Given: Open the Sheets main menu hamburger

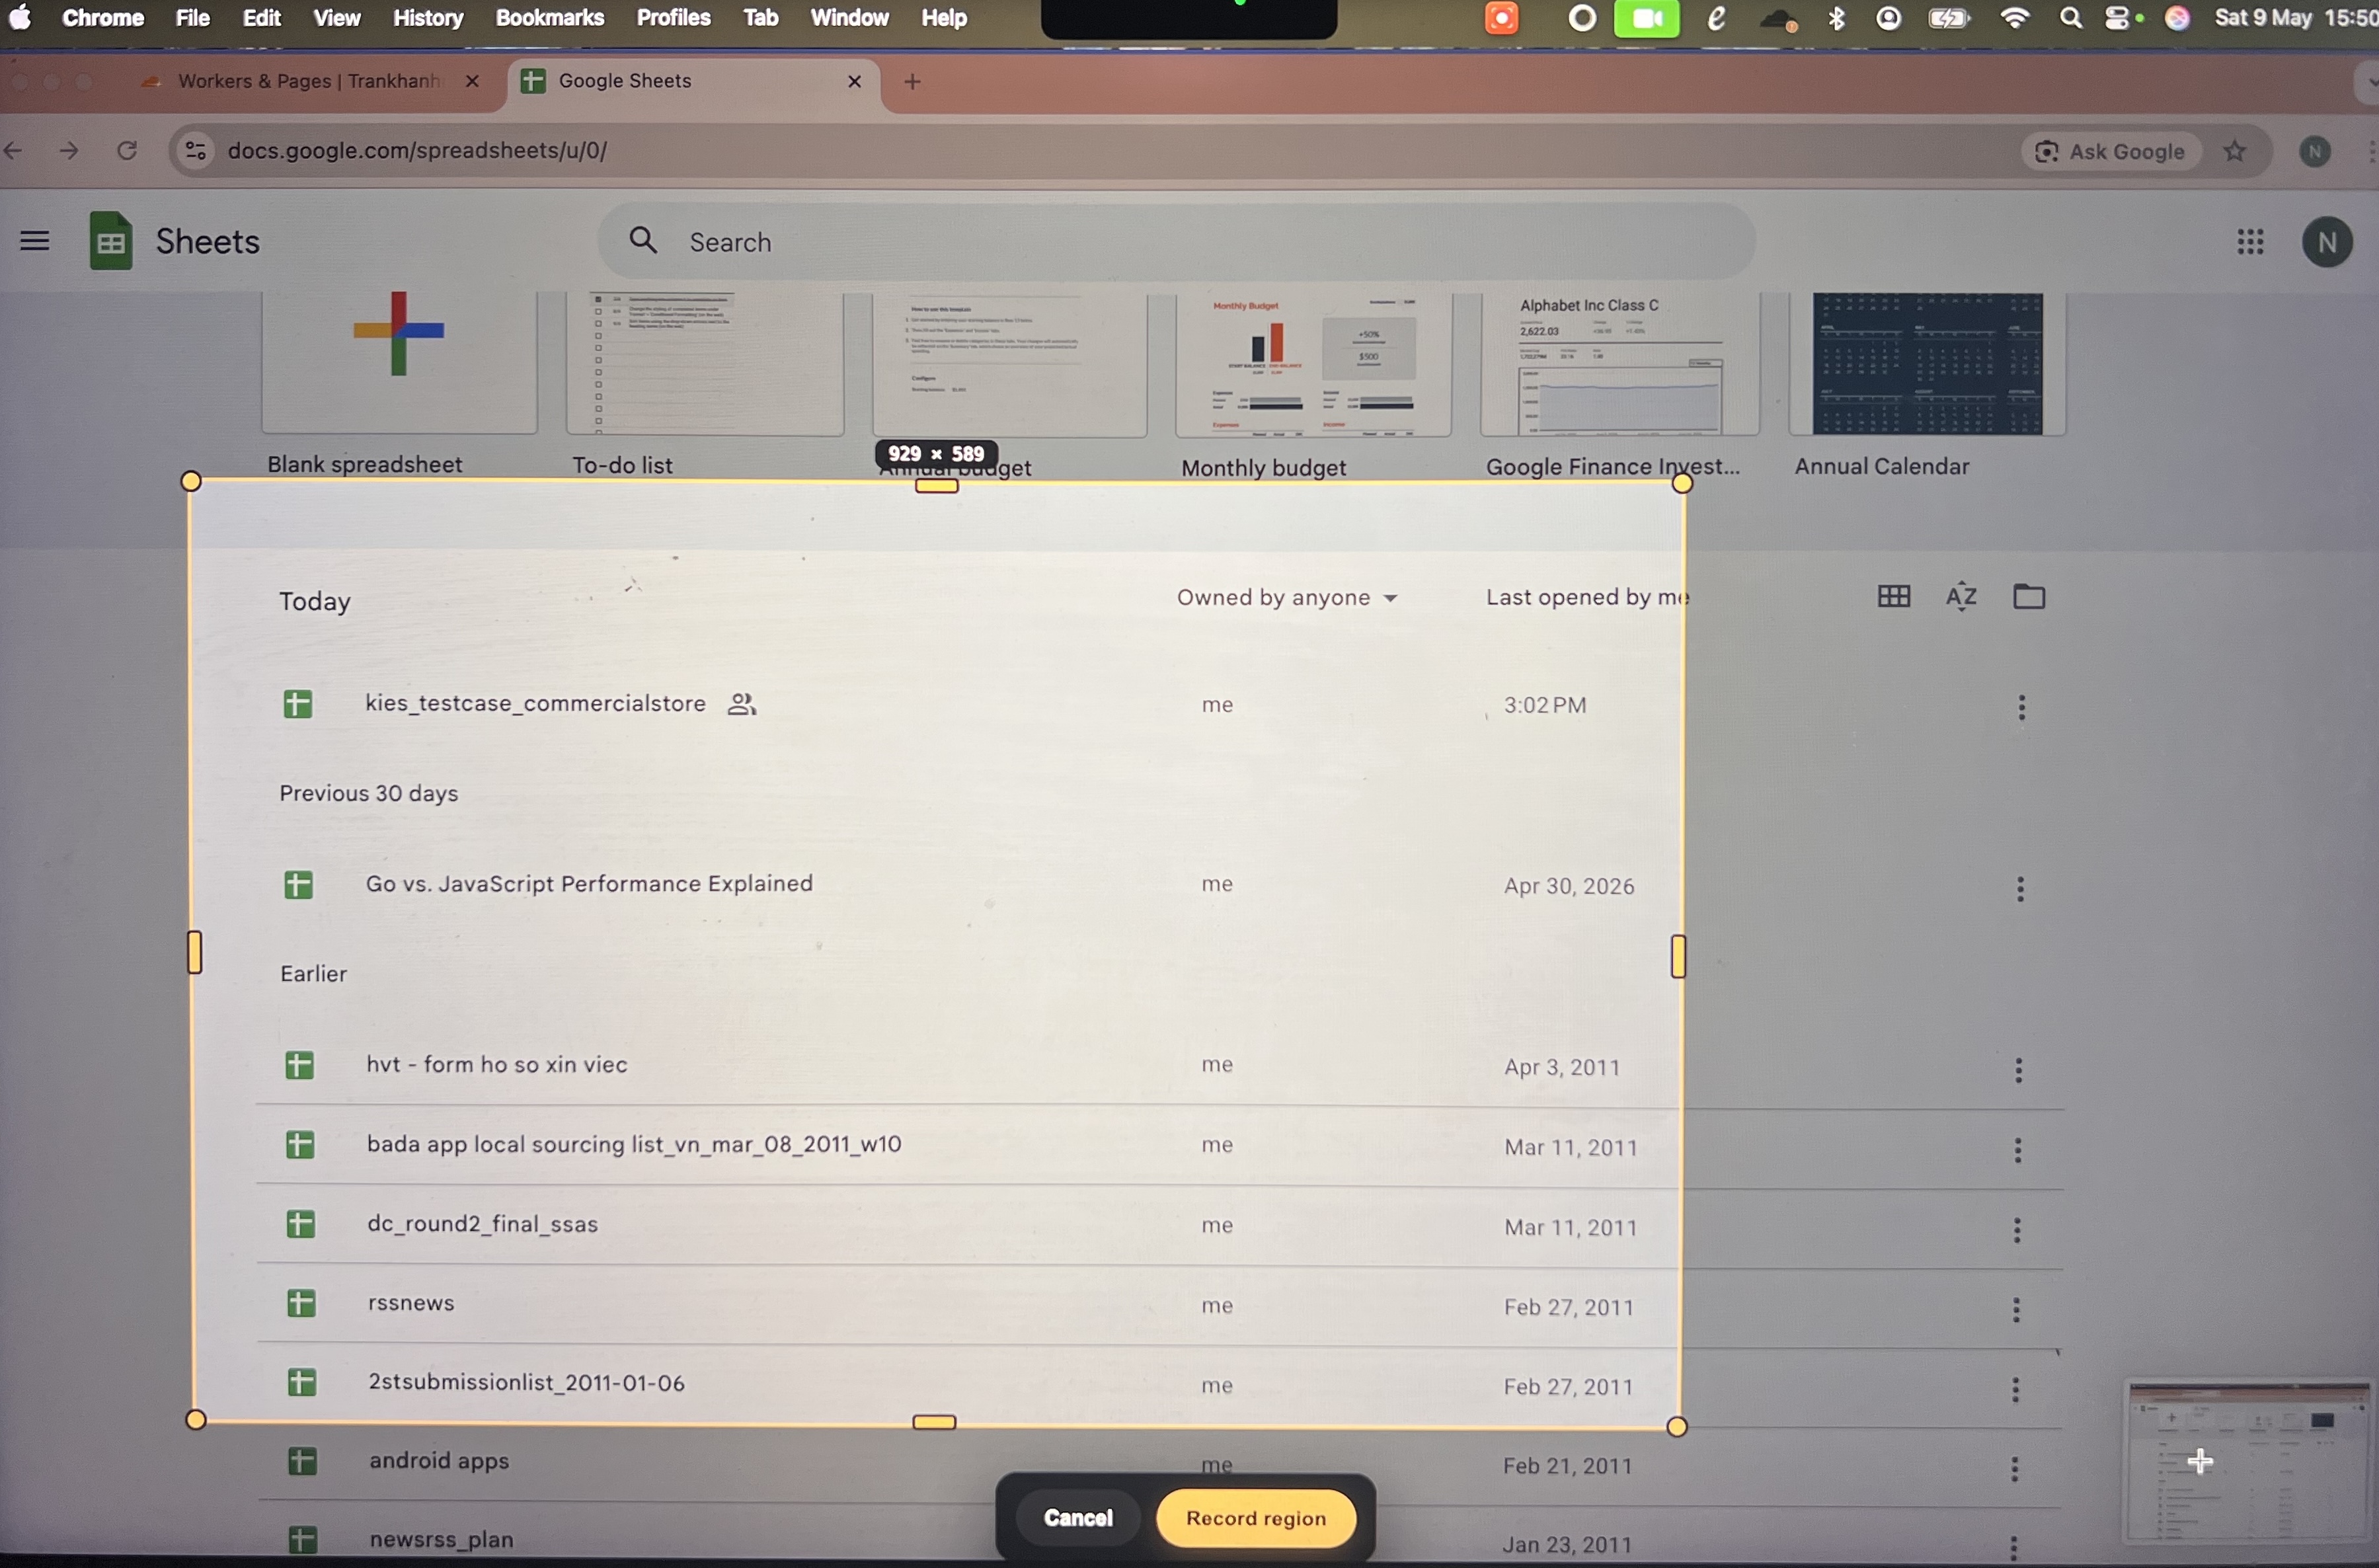Looking at the screenshot, I should click(x=35, y=241).
